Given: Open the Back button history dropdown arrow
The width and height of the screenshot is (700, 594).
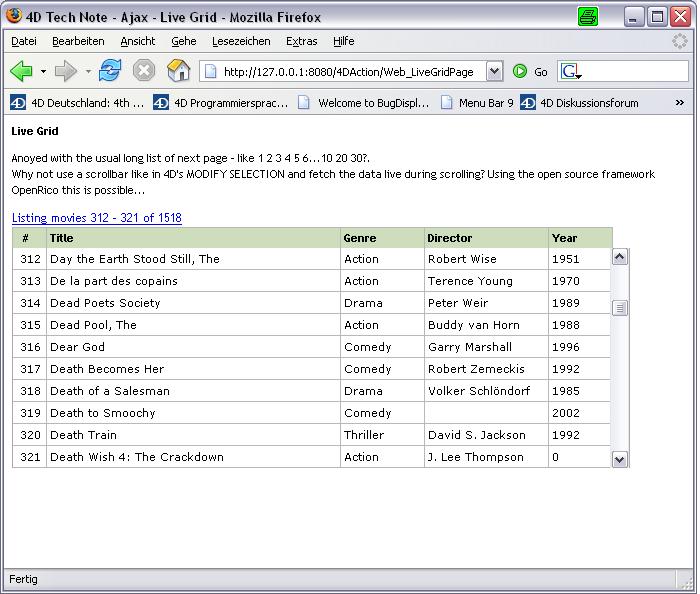Looking at the screenshot, I should pyautogui.click(x=43, y=72).
